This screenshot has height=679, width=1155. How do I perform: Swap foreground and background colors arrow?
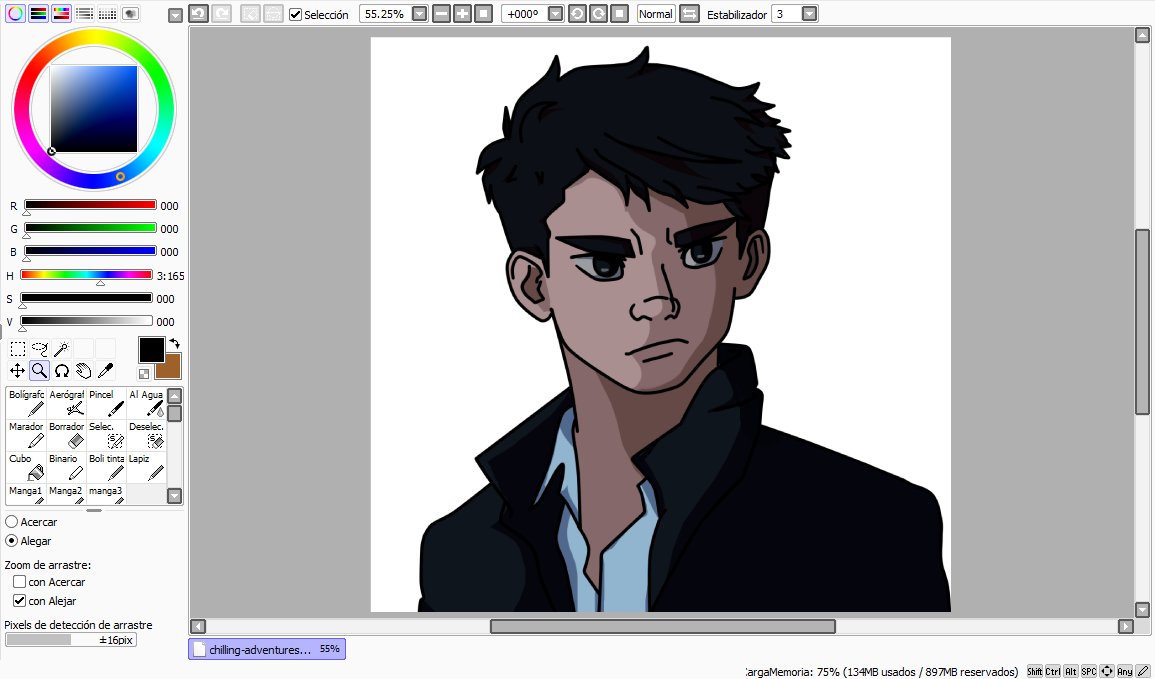pos(175,343)
